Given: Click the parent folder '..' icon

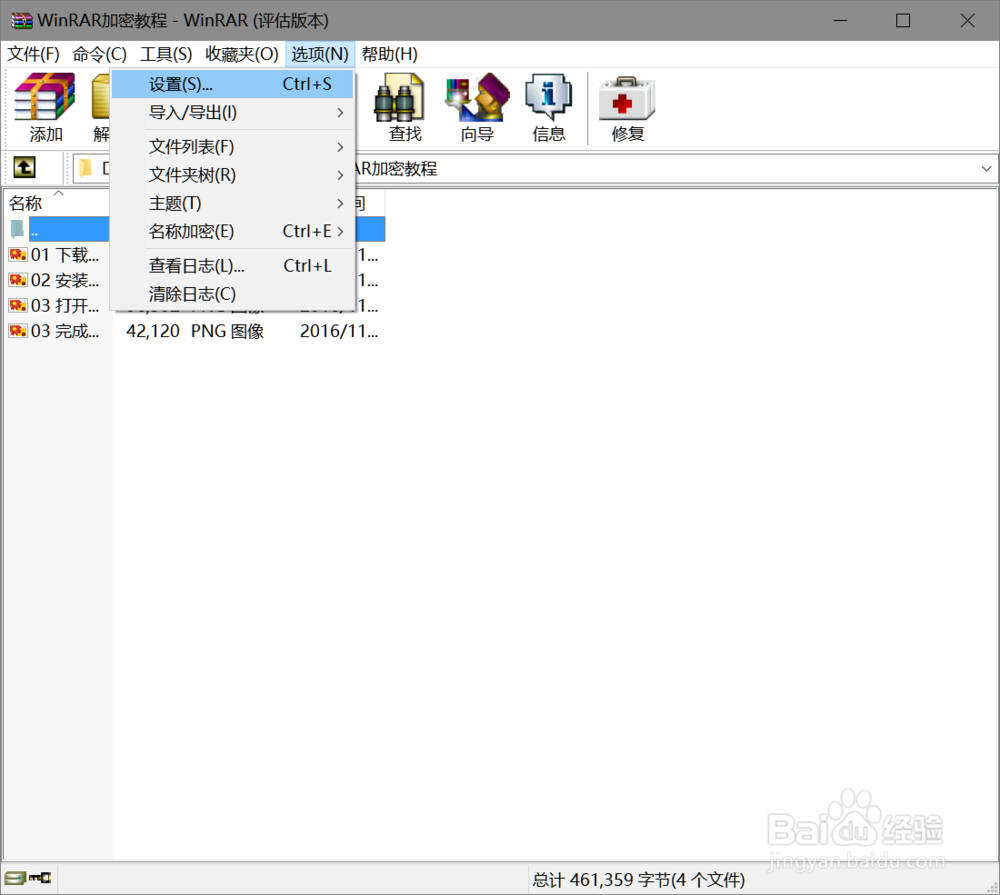Looking at the screenshot, I should point(18,228).
